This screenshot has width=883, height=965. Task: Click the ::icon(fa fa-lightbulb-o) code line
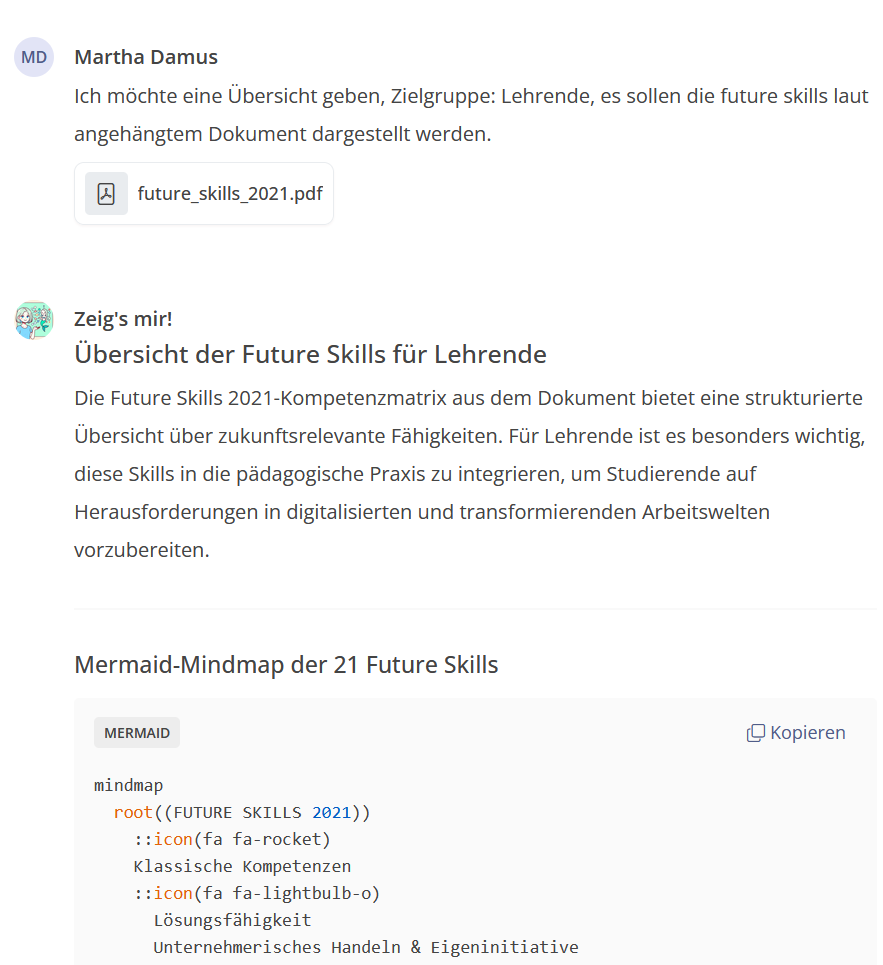256,893
